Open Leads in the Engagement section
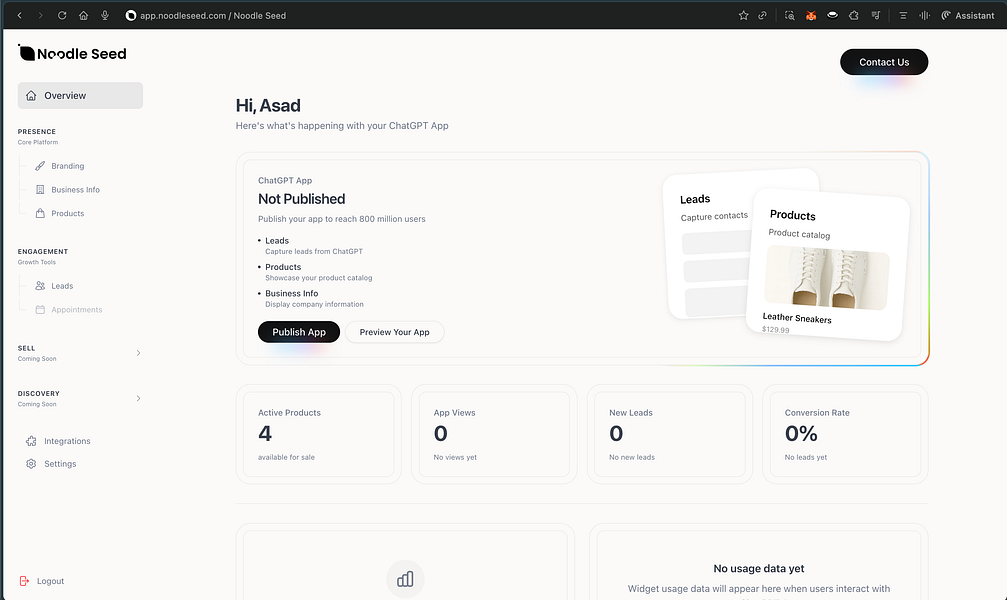 click(x=62, y=286)
